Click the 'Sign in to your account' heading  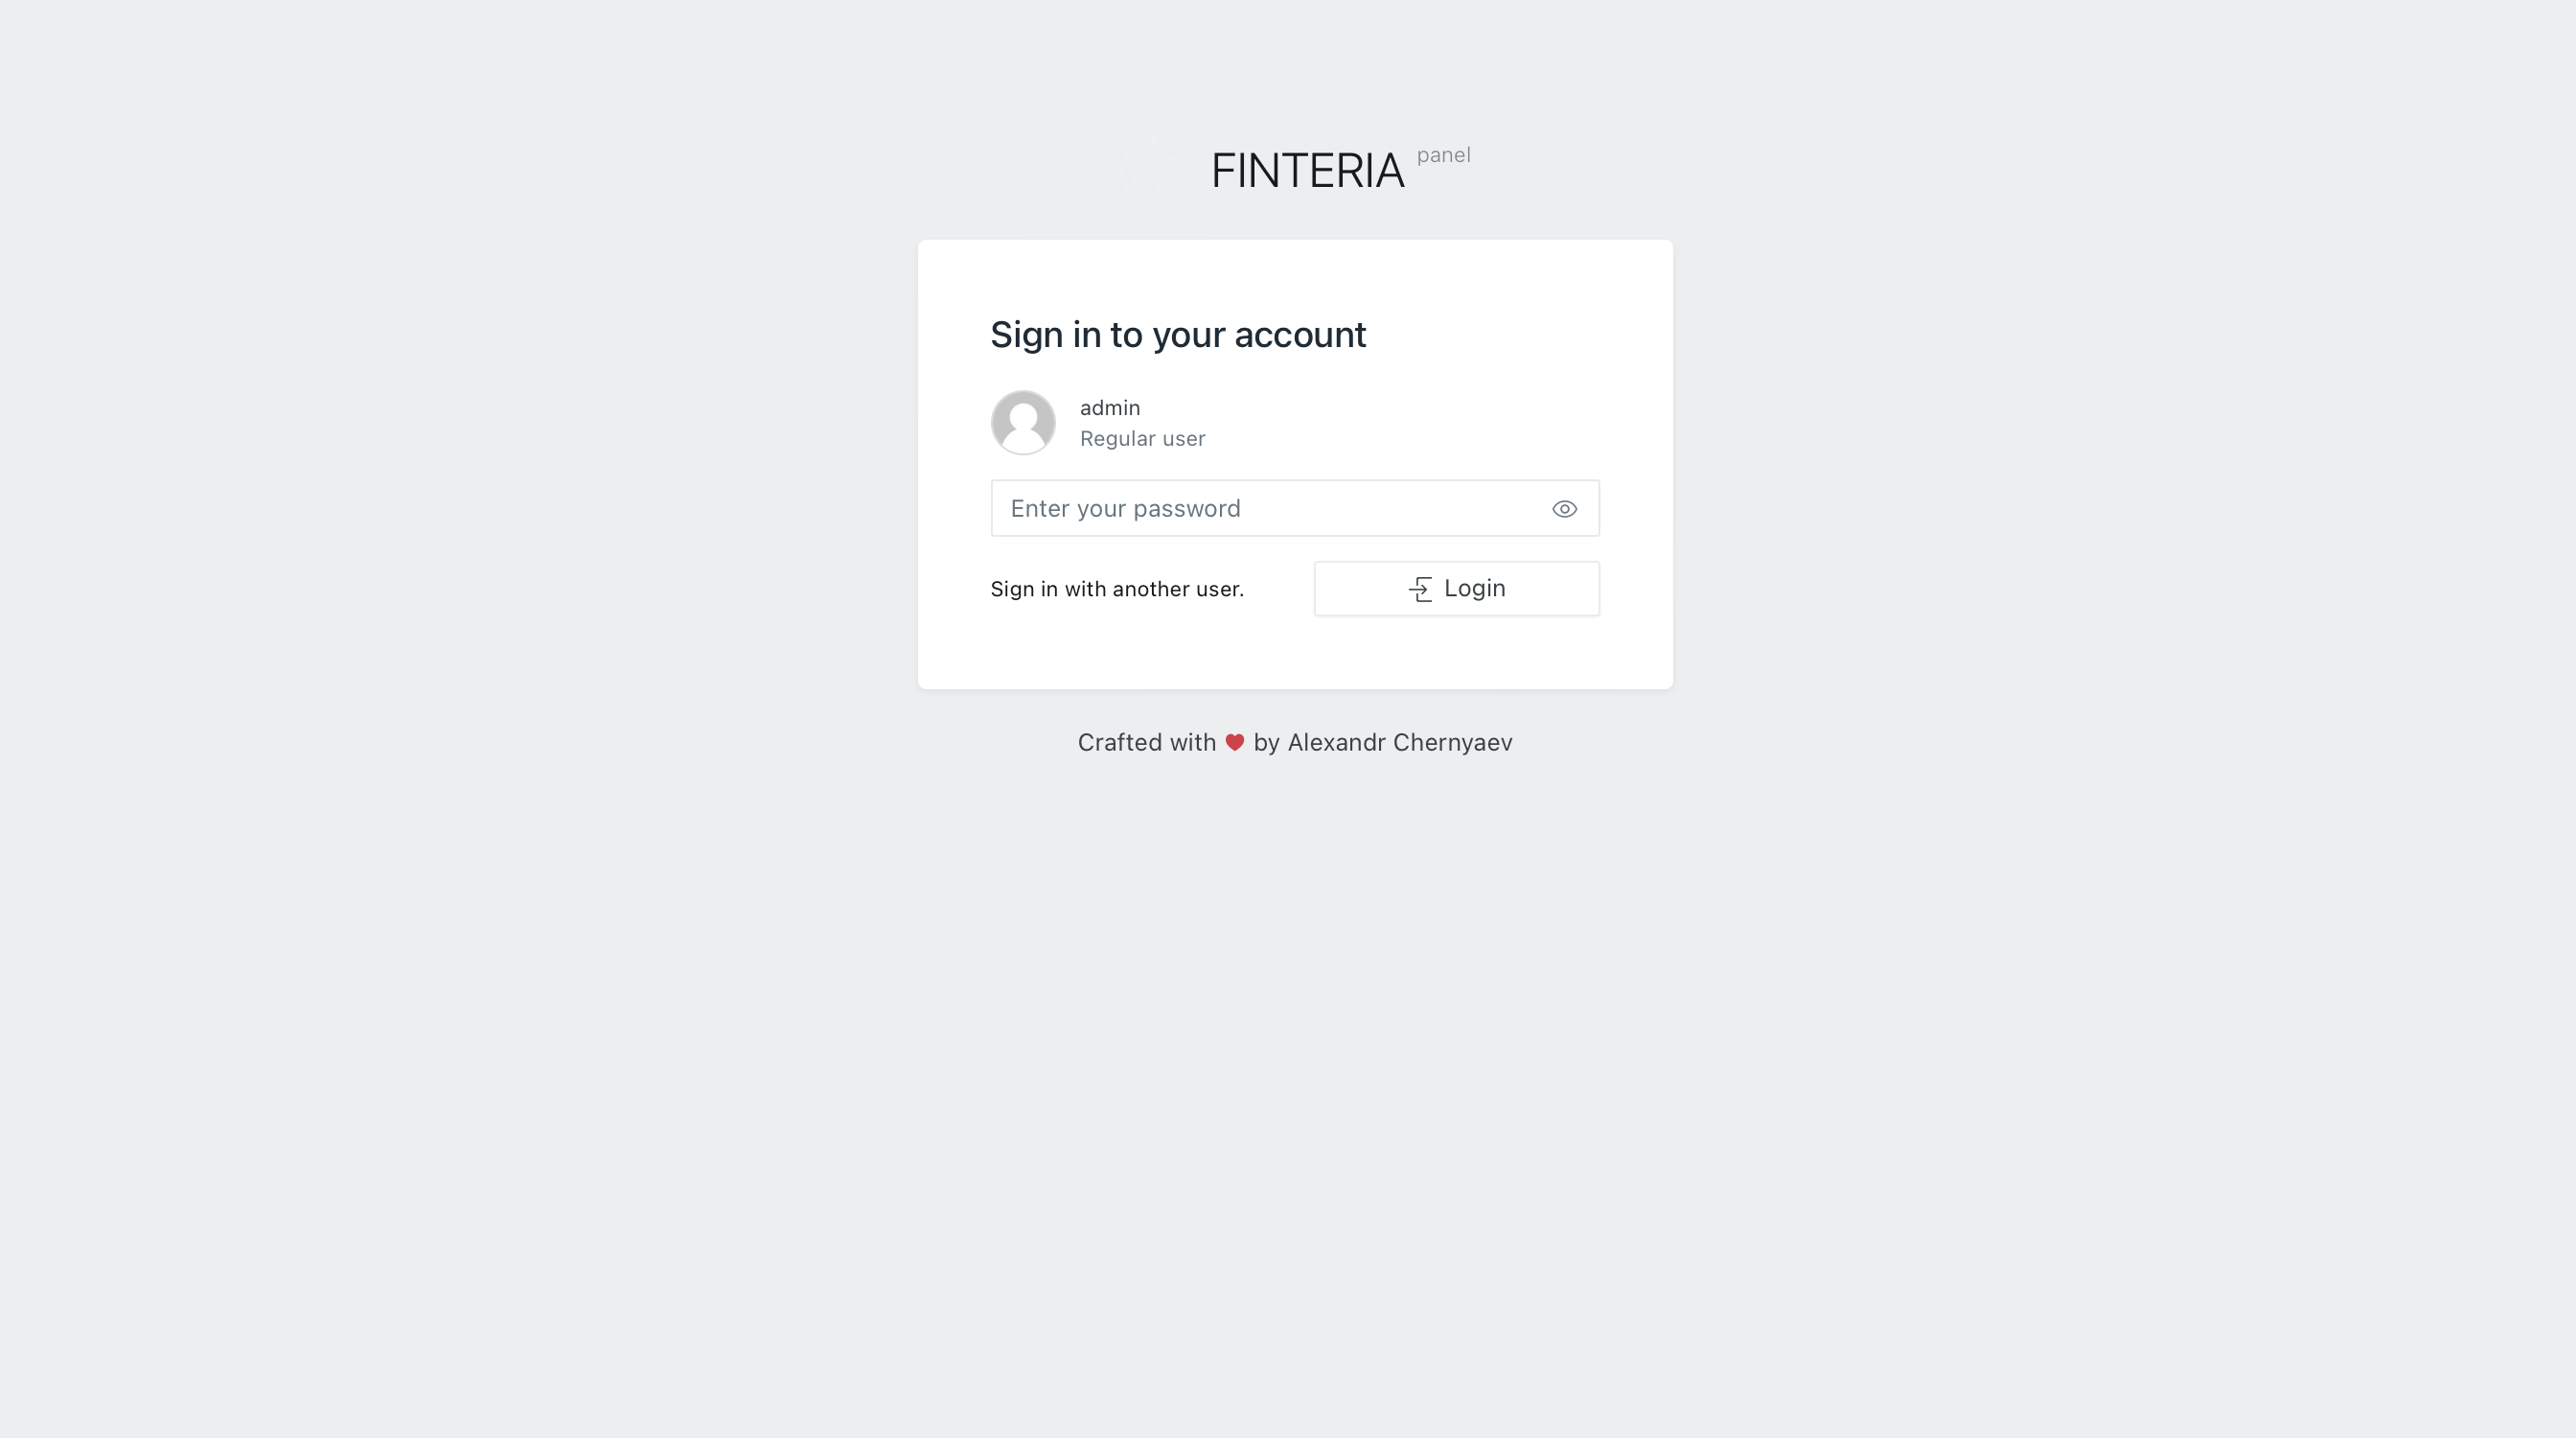point(1177,334)
